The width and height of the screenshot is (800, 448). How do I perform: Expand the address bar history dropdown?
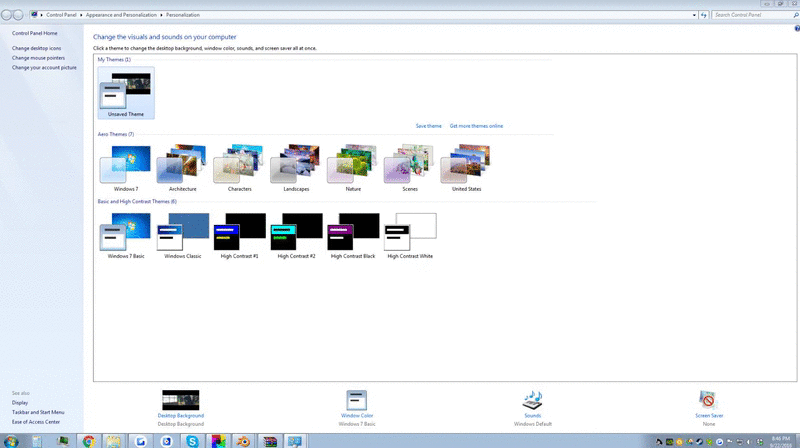coord(694,15)
